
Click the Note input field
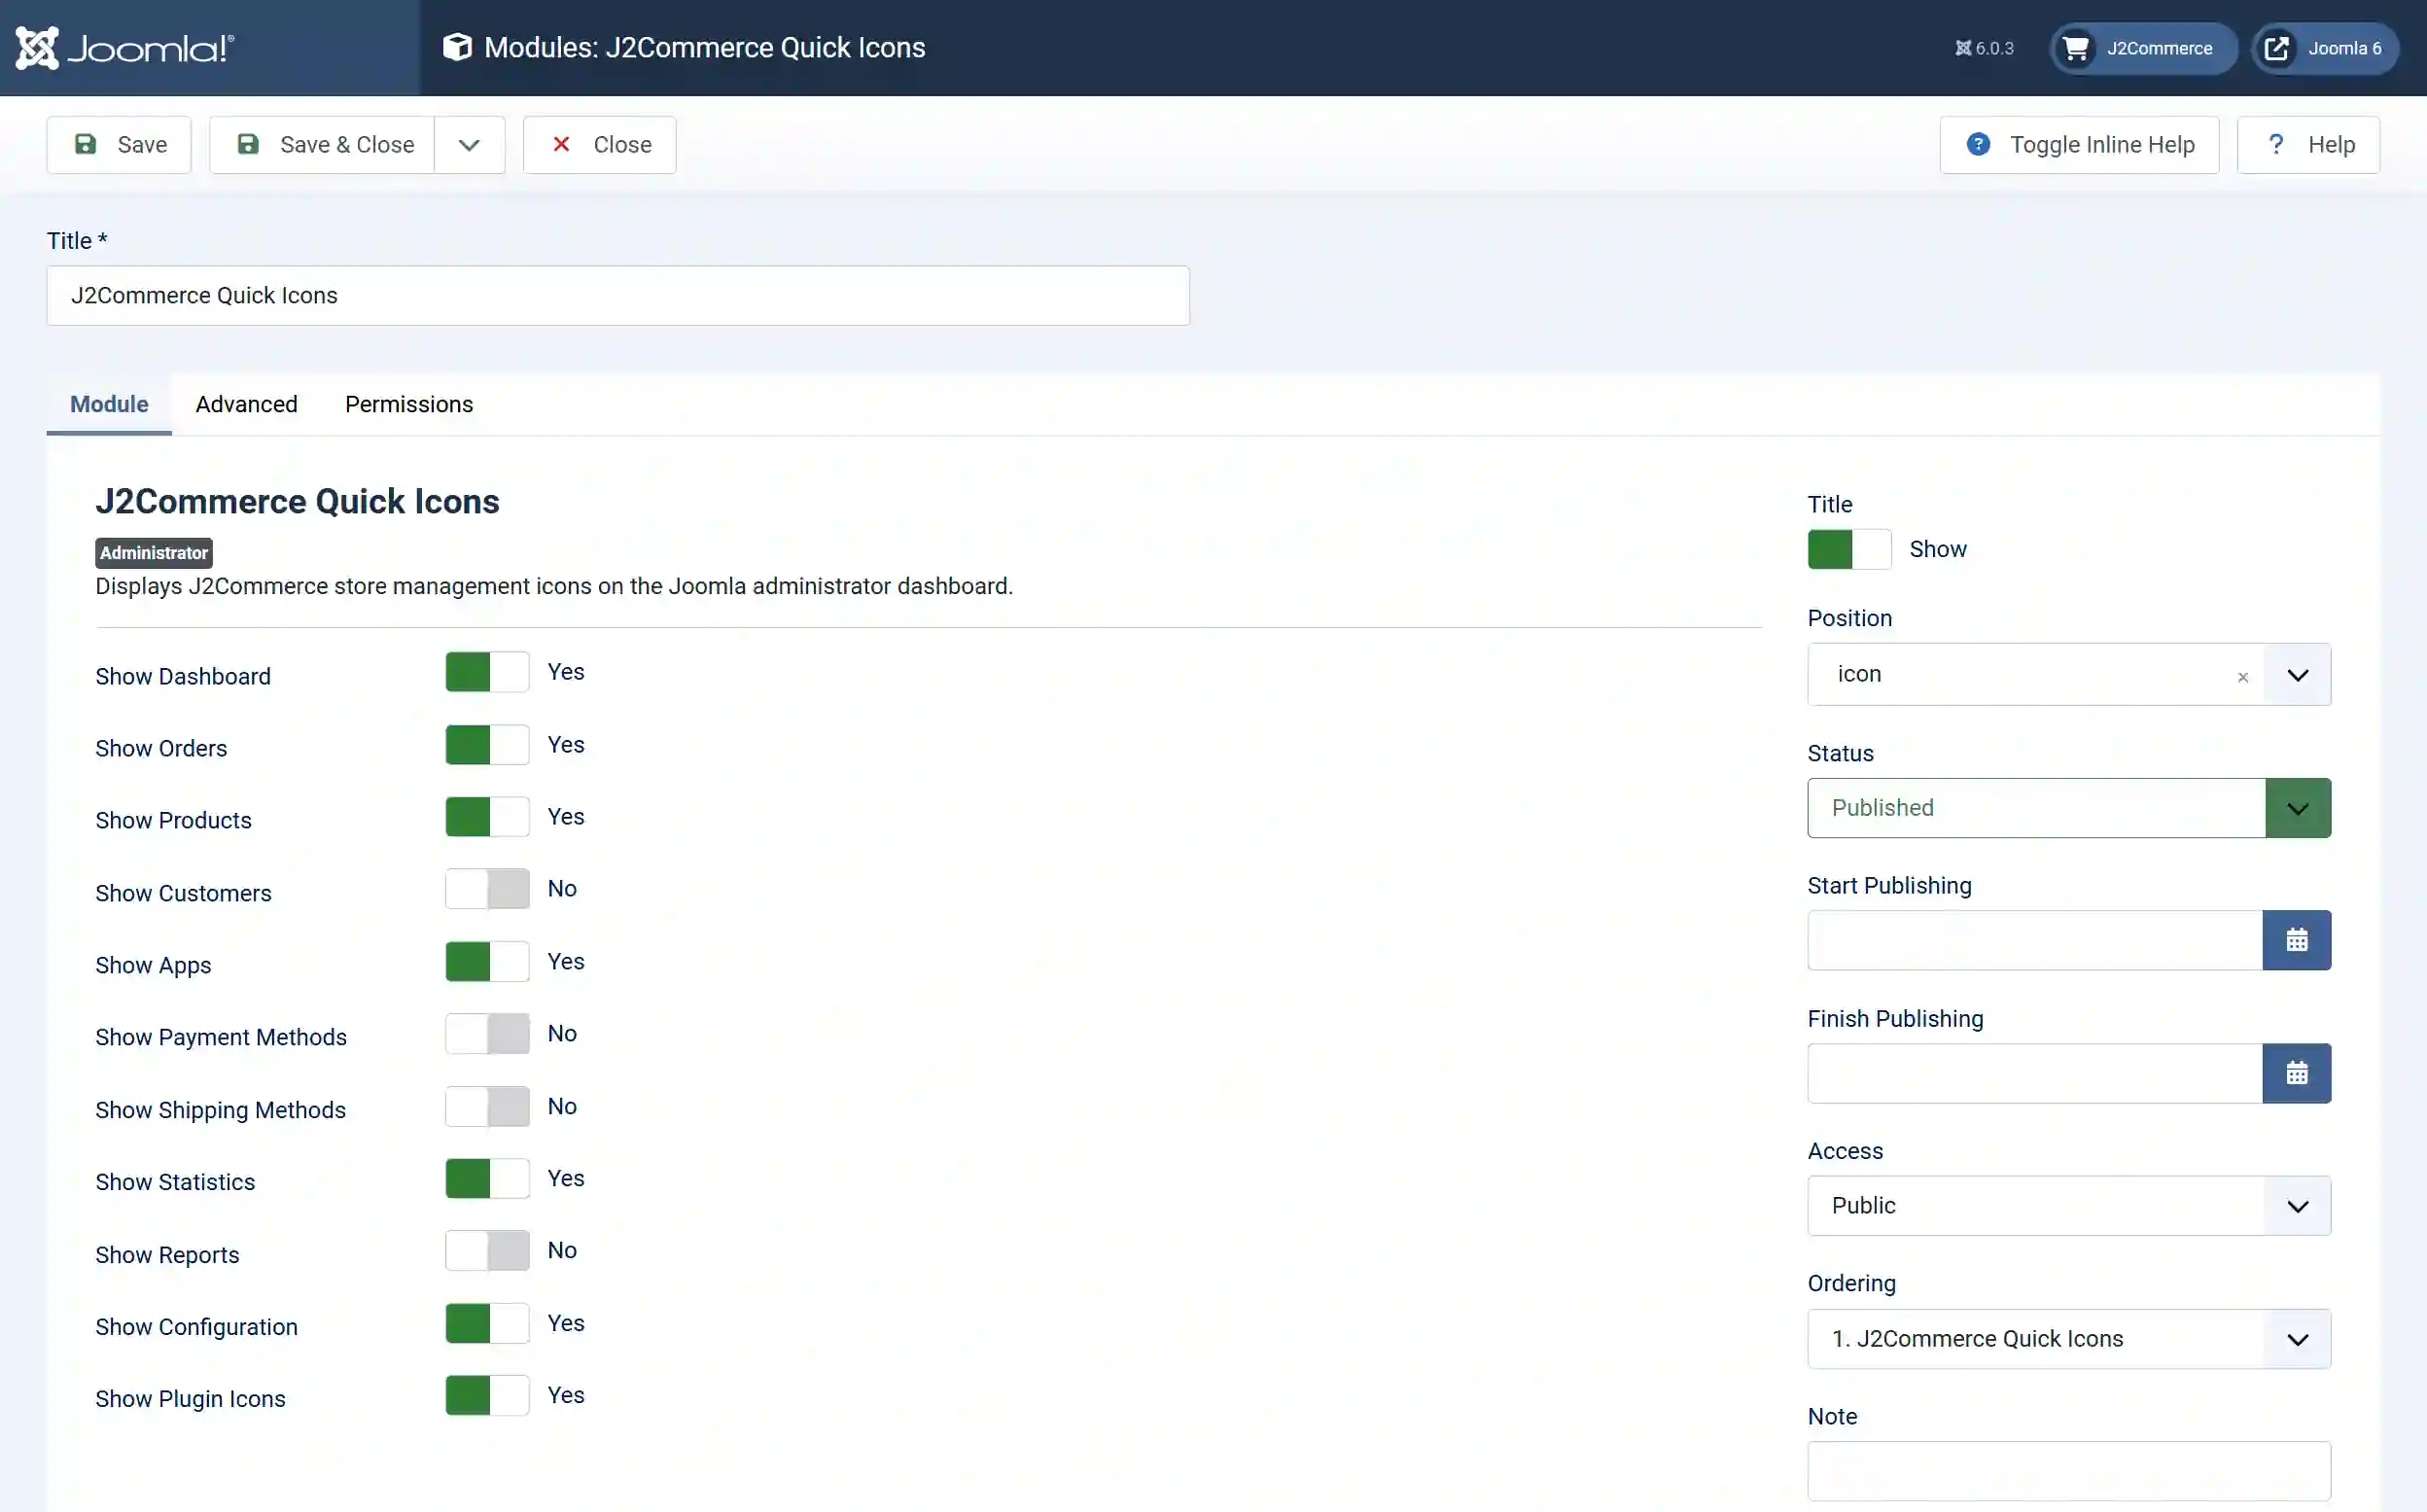2068,1471
